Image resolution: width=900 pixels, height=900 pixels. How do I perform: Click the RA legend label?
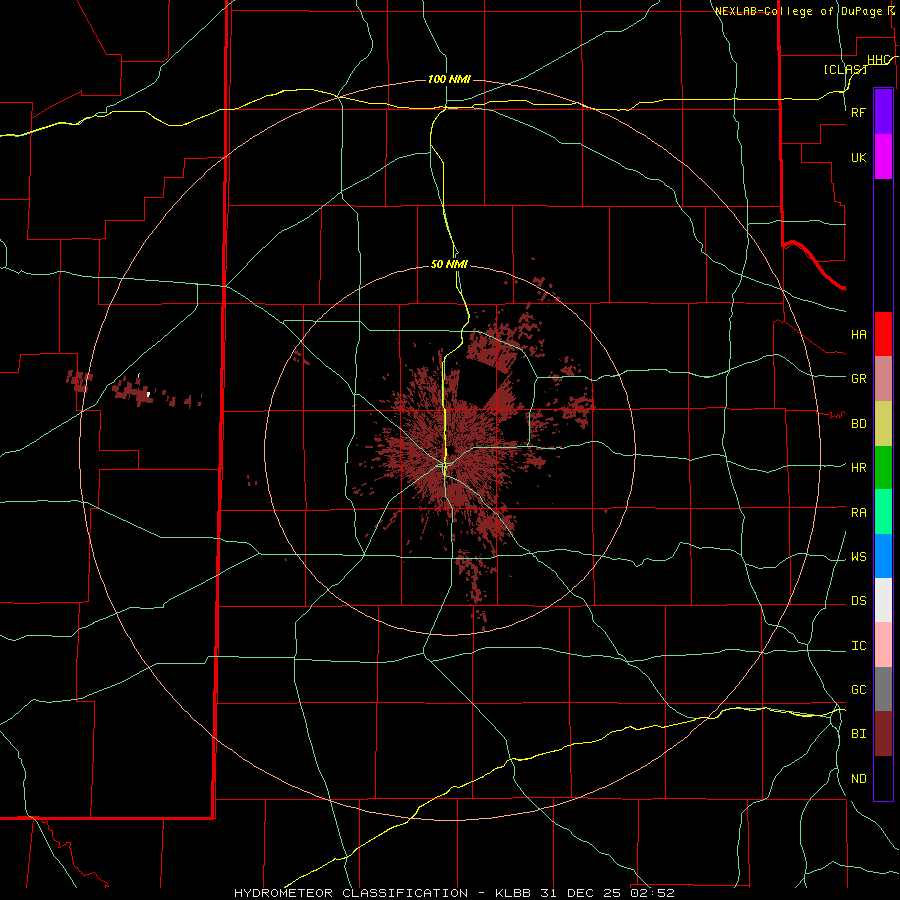click(858, 513)
